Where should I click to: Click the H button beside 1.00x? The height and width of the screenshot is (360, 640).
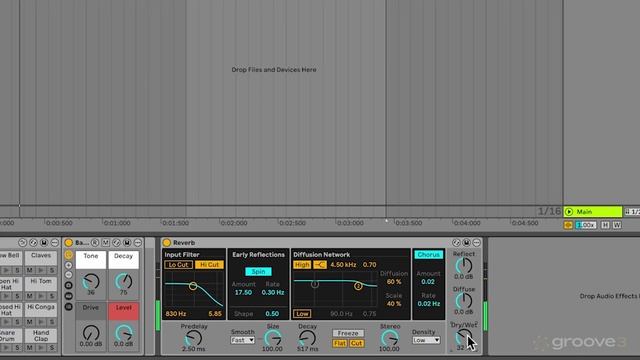click(x=605, y=225)
